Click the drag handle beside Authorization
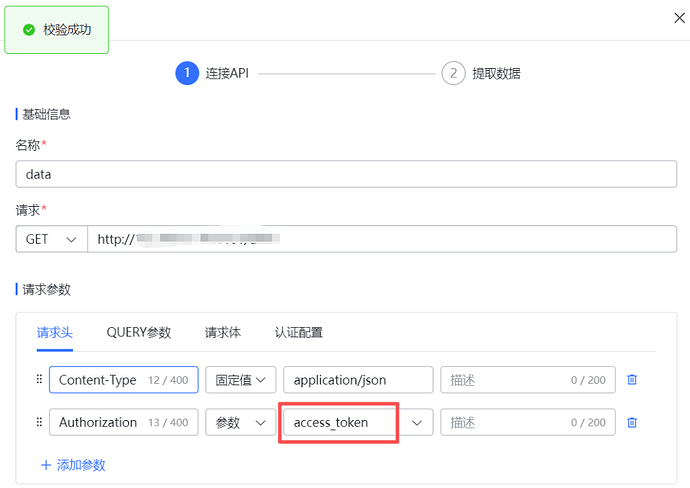This screenshot has width=690, height=488. coord(39,422)
